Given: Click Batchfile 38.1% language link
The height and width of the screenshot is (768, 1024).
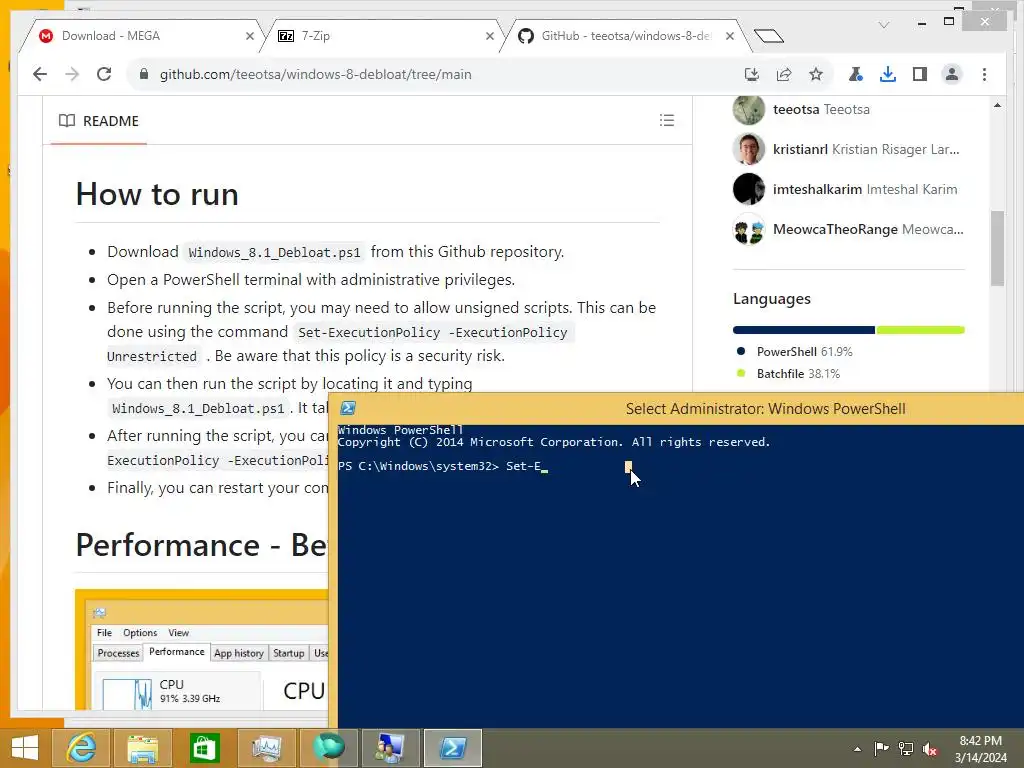Looking at the screenshot, I should coord(798,374).
